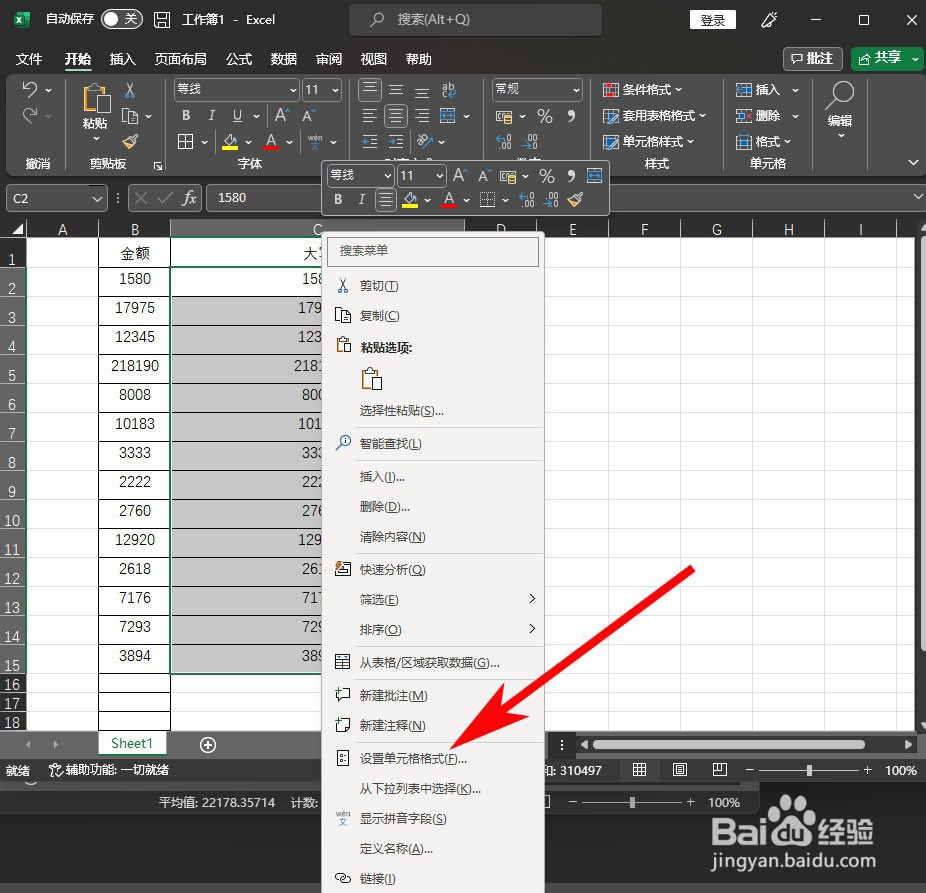Toggle the AutoSave switch
This screenshot has height=893, width=926.
pos(122,19)
